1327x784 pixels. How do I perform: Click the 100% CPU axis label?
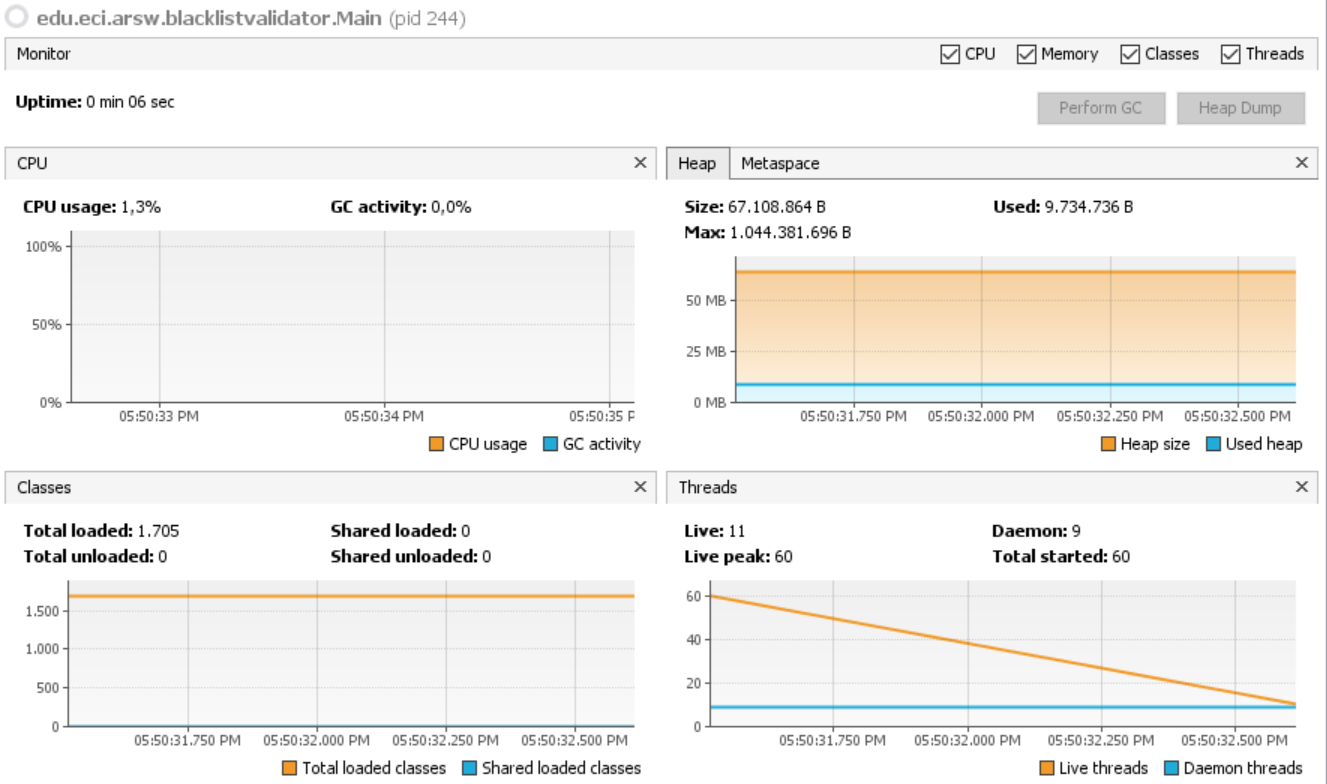pos(43,246)
